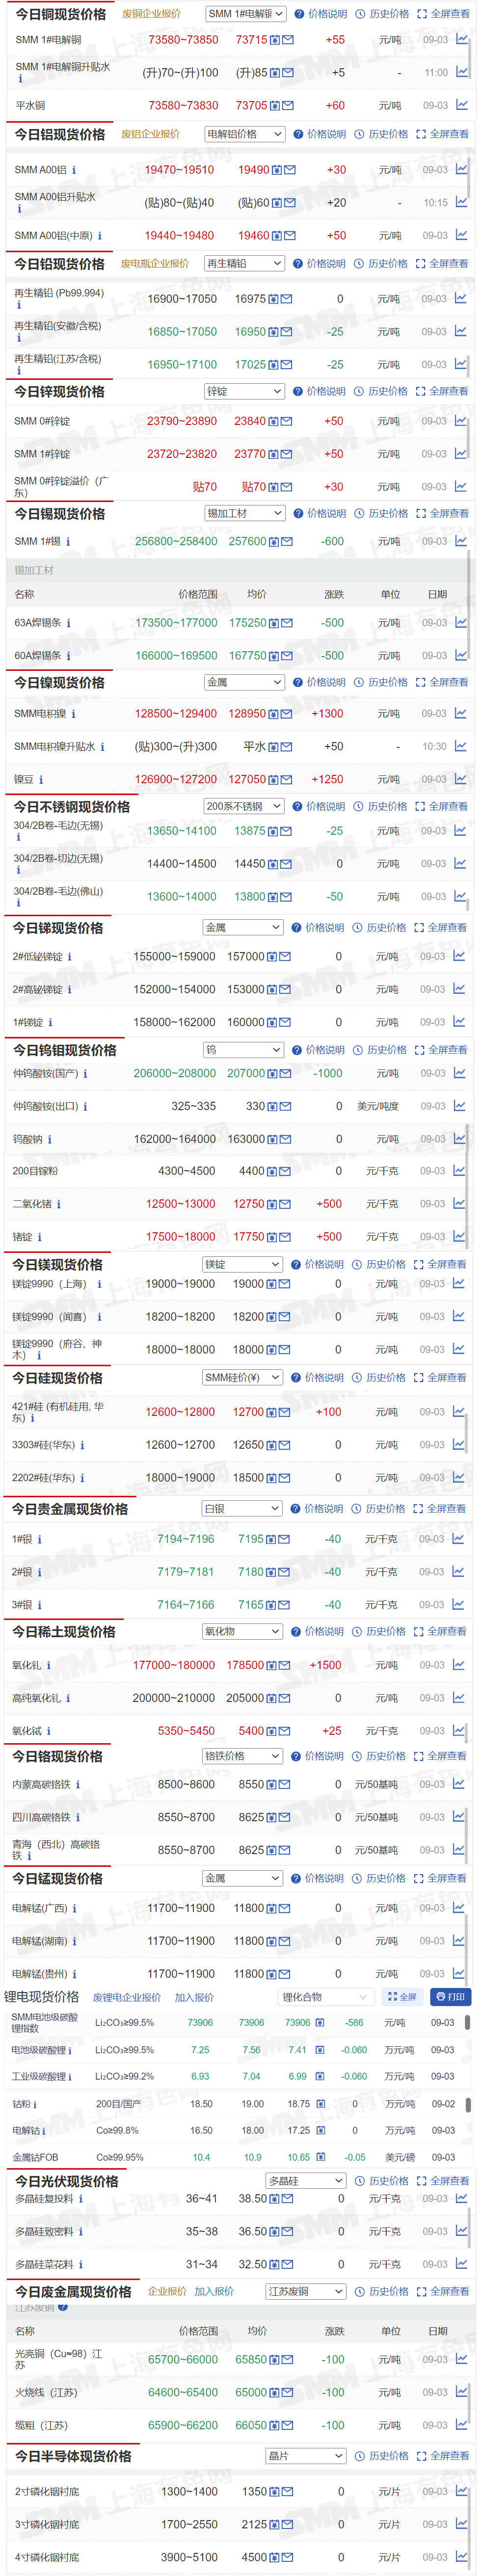Click calendar alert icon in 再生精铅(Pb99.994) row
This screenshot has width=480, height=2576.
274,299
